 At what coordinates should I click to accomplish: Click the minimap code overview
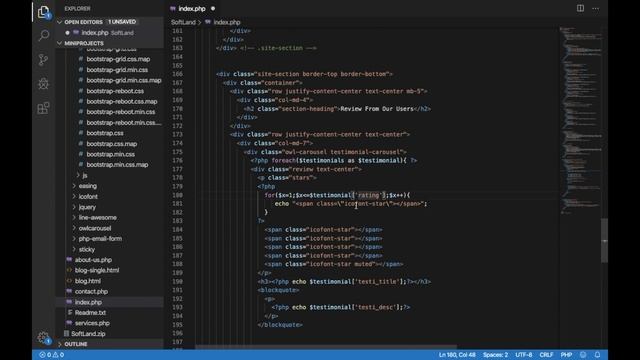tap(580, 120)
